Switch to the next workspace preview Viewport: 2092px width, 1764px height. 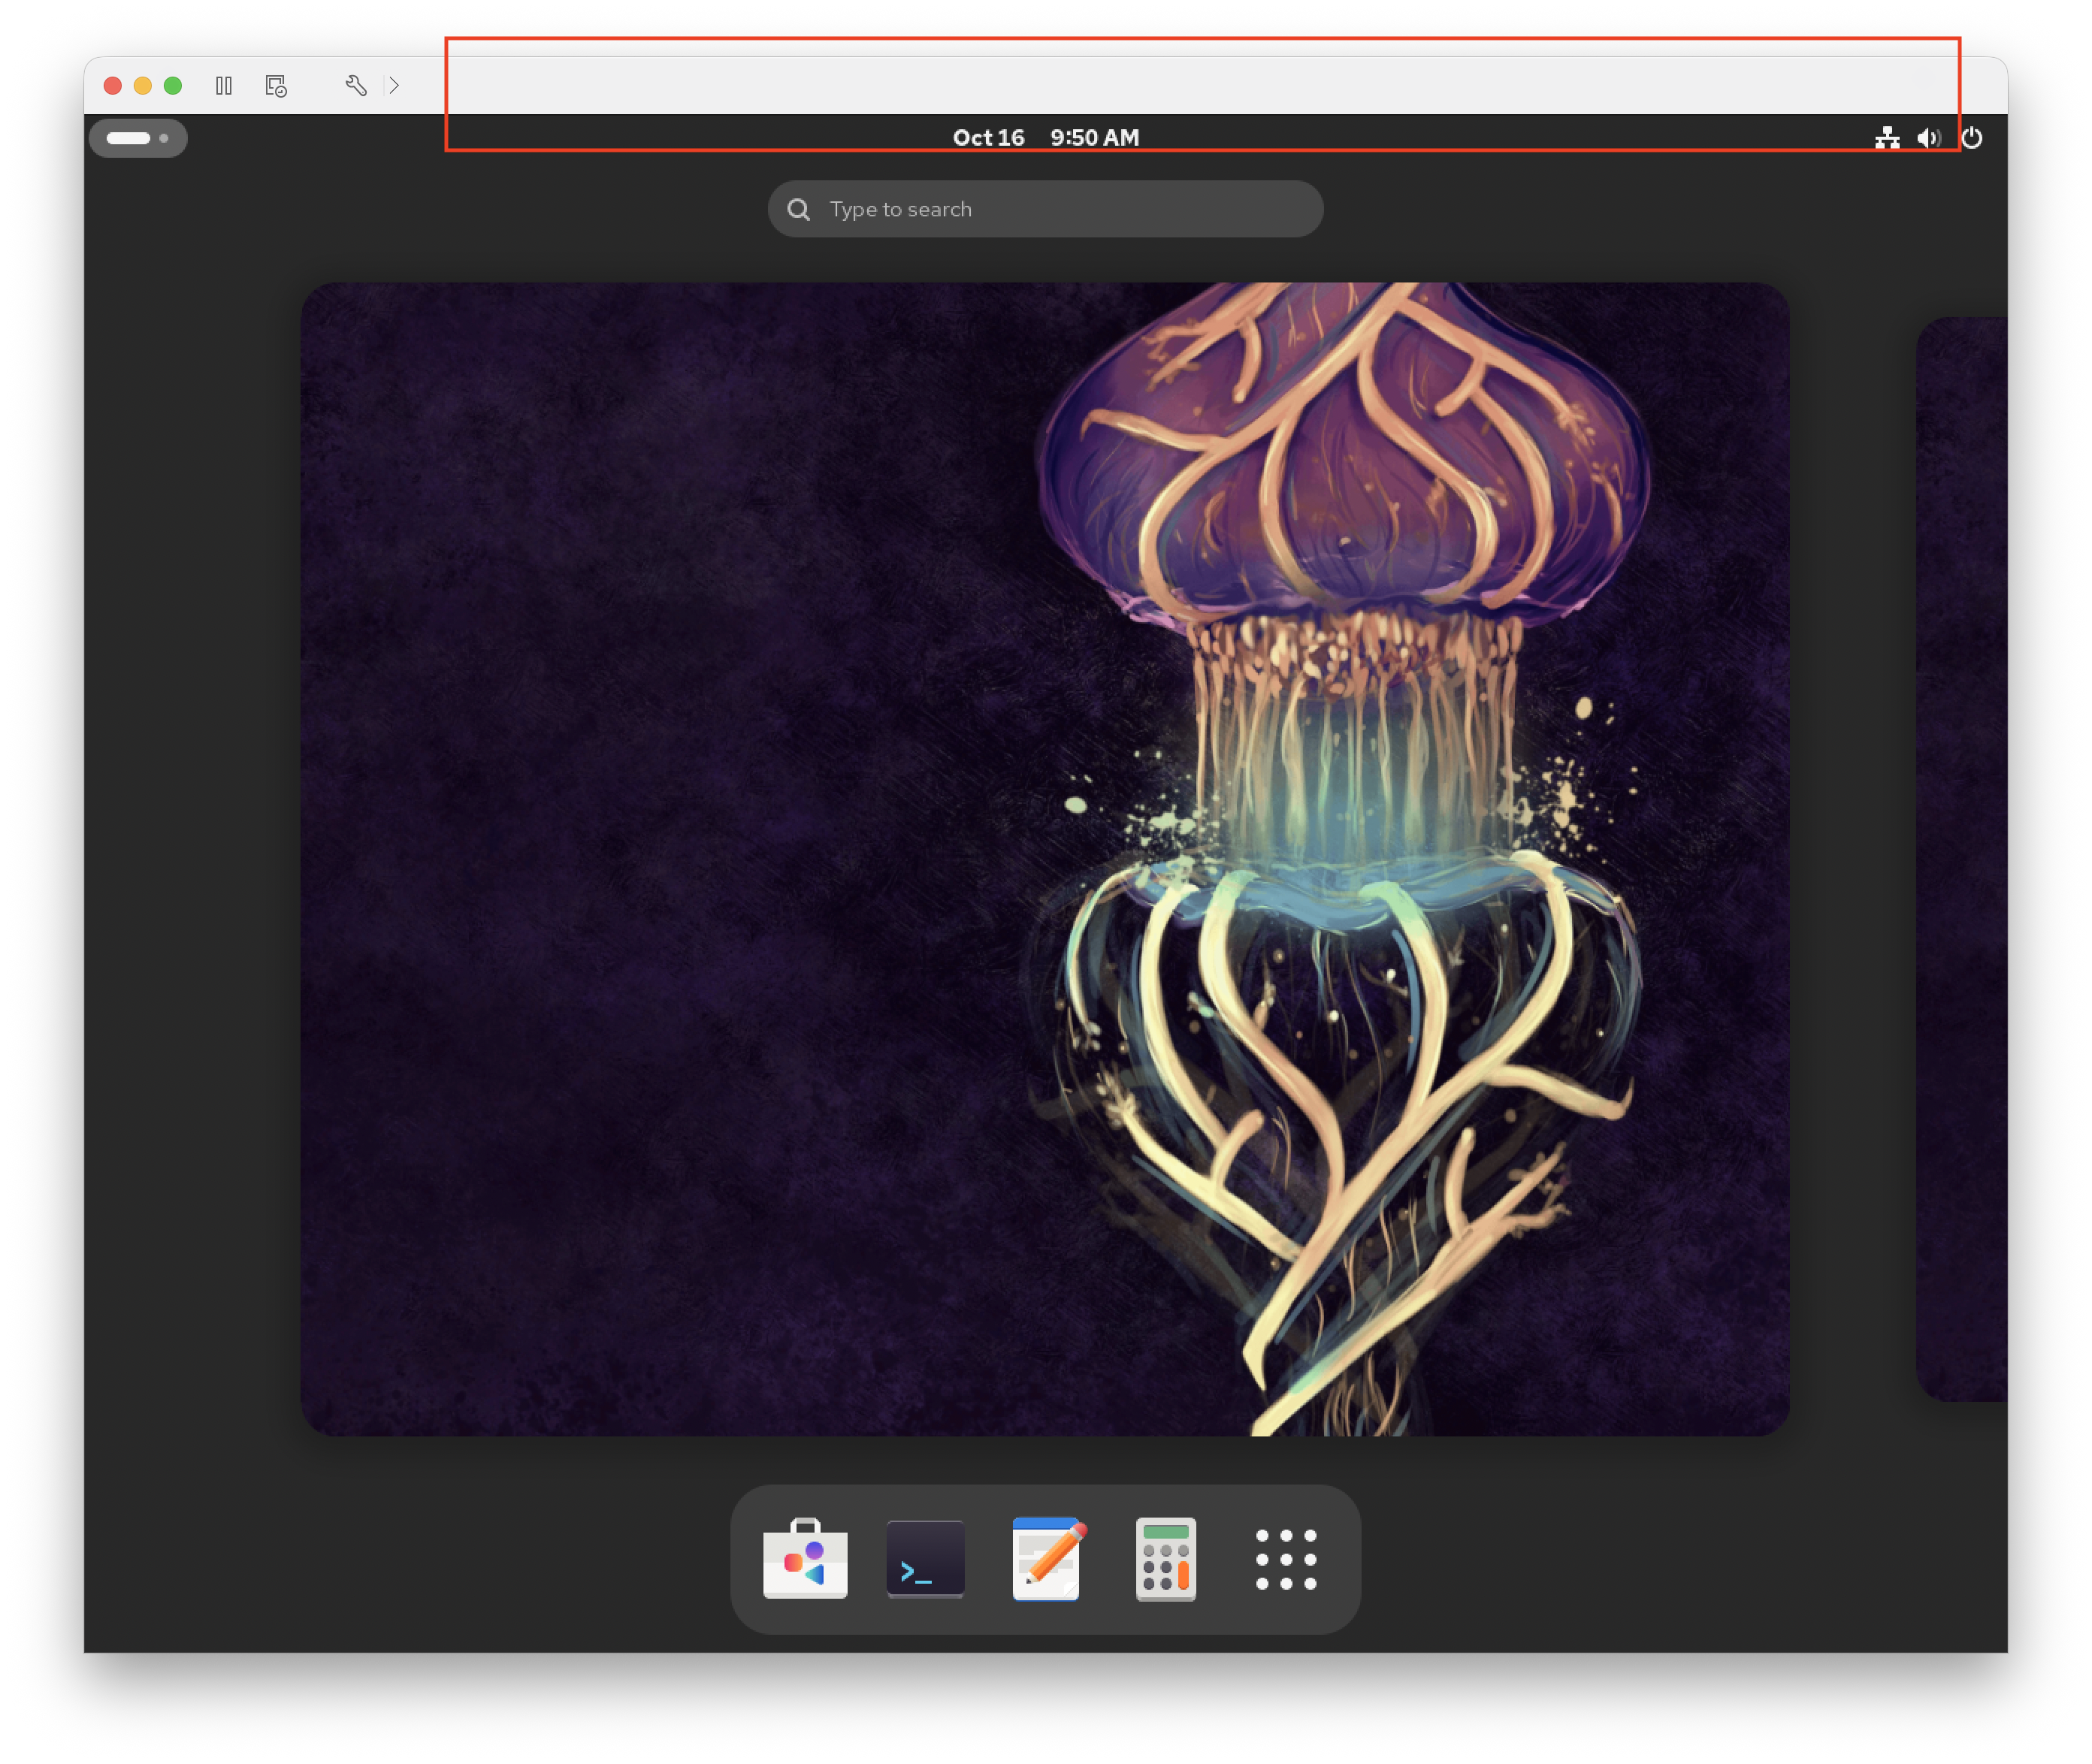(x=1962, y=858)
